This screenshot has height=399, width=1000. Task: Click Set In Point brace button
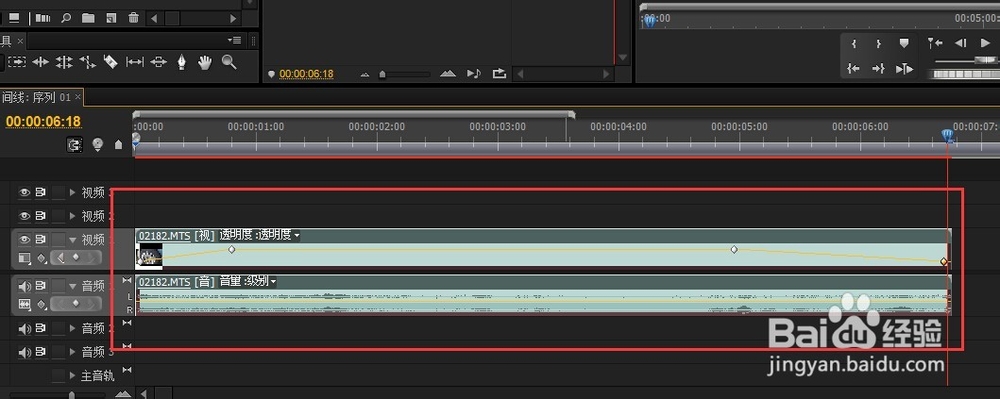[x=854, y=43]
